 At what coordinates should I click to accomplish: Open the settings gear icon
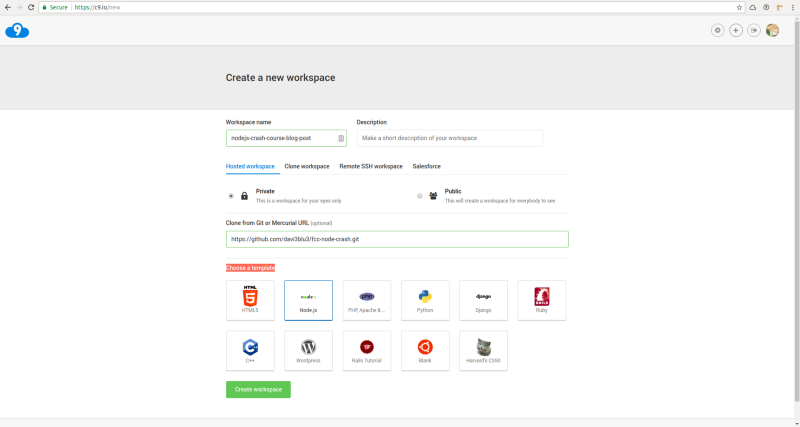717,31
